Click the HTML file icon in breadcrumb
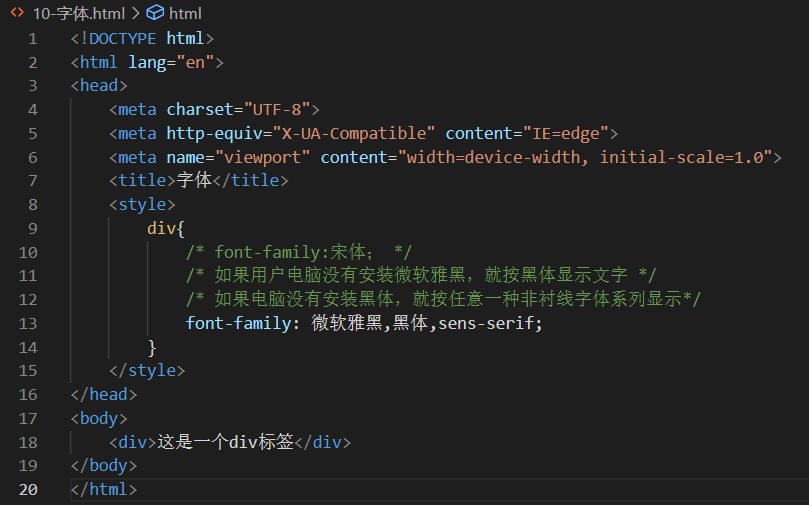This screenshot has height=505, width=809. click(x=17, y=13)
